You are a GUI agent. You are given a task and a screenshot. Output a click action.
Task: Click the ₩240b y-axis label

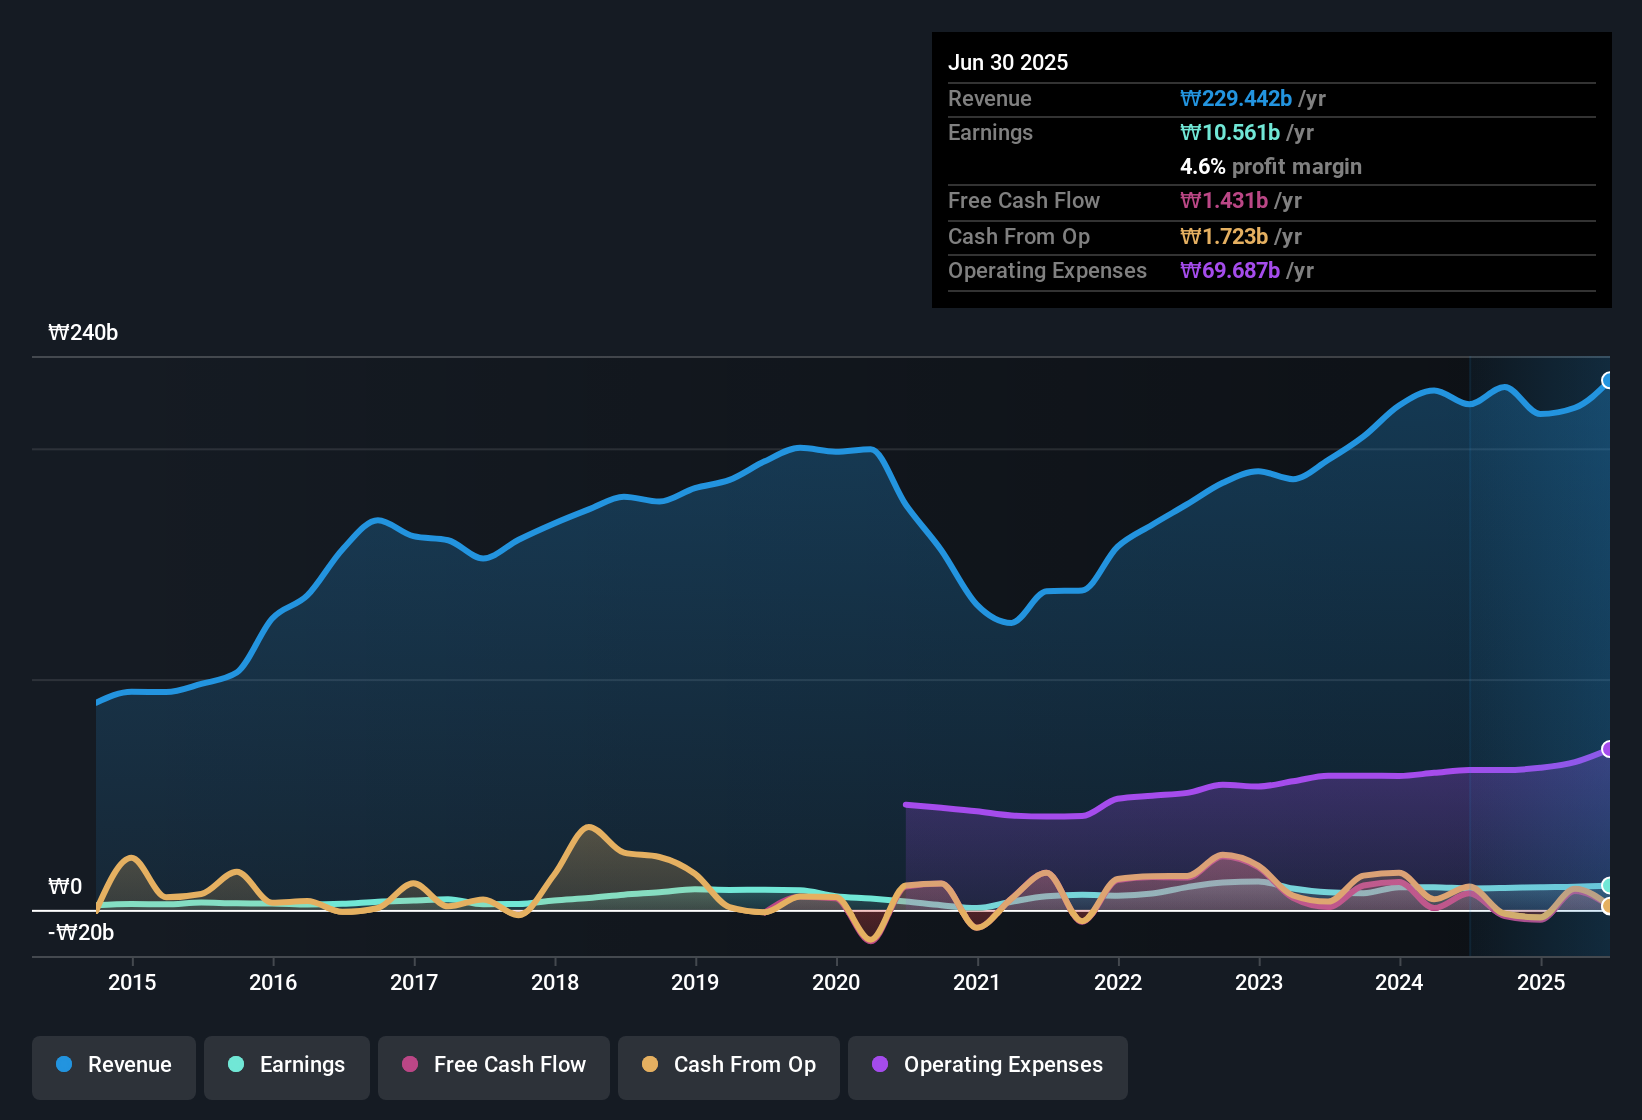(x=83, y=333)
